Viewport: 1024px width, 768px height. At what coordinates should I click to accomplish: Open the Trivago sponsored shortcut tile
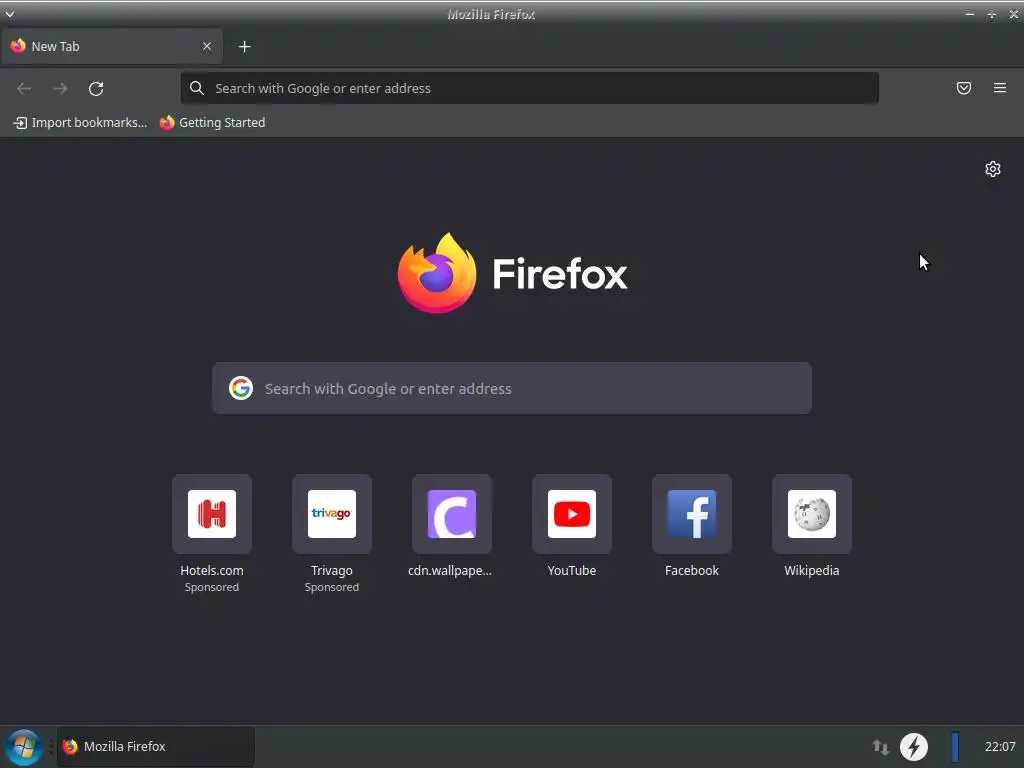pyautogui.click(x=332, y=514)
